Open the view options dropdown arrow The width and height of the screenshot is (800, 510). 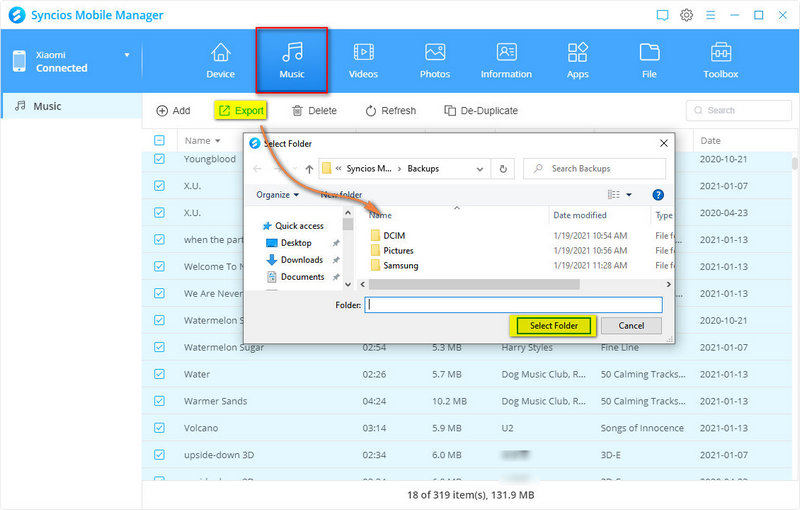coord(629,195)
